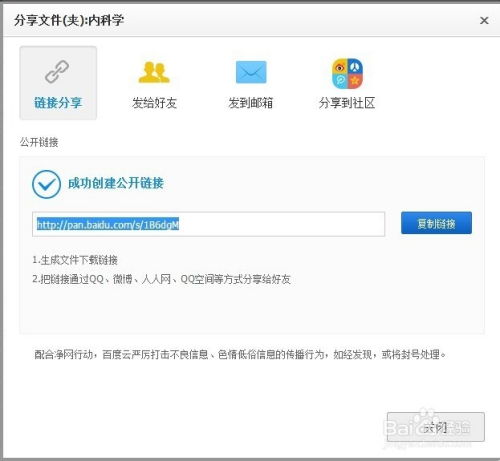Click the instruction line 1.生成文件下载链接
The width and height of the screenshot is (500, 461).
[75, 260]
